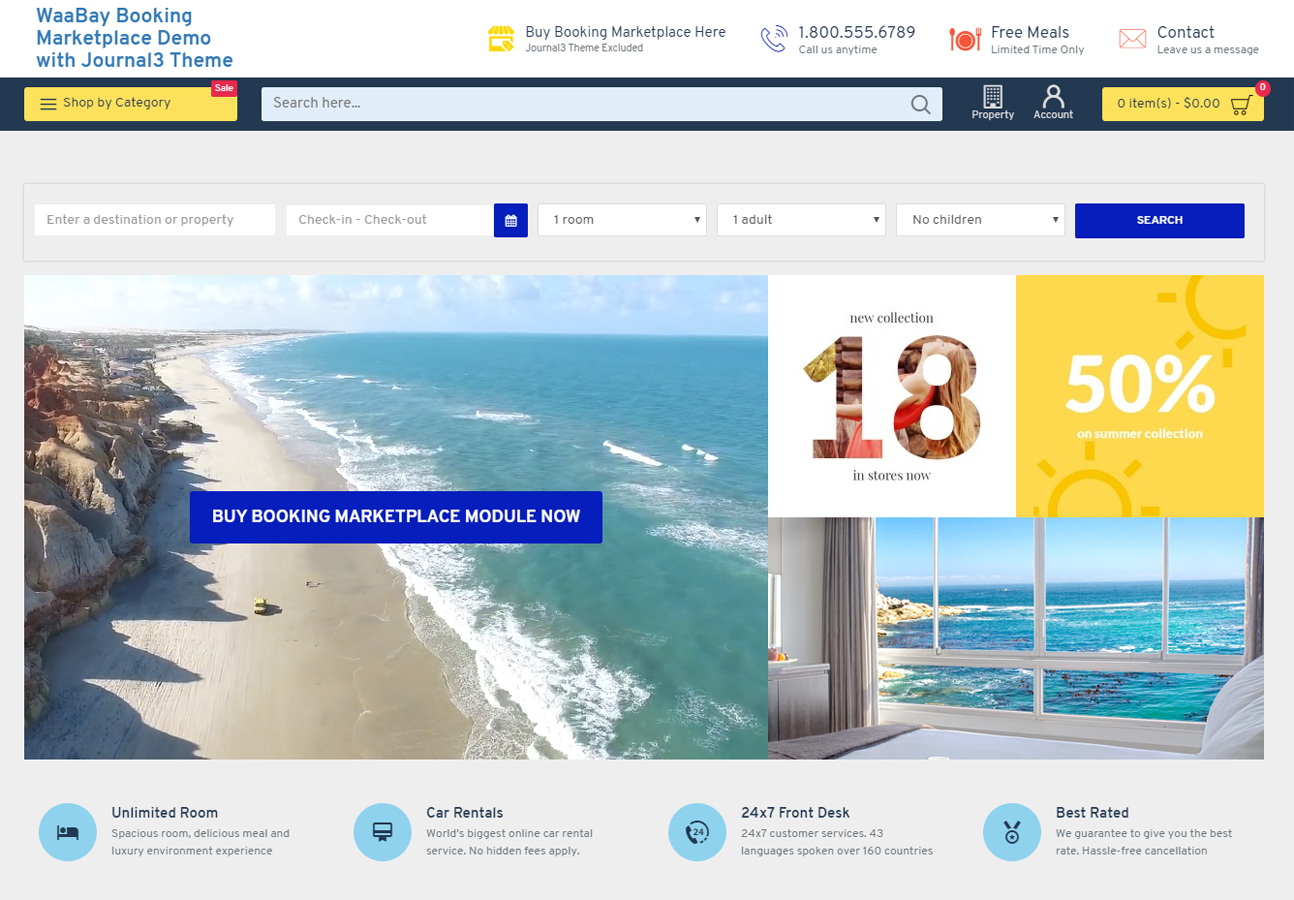
Task: Click the yellow store icon in header
Action: [x=501, y=39]
